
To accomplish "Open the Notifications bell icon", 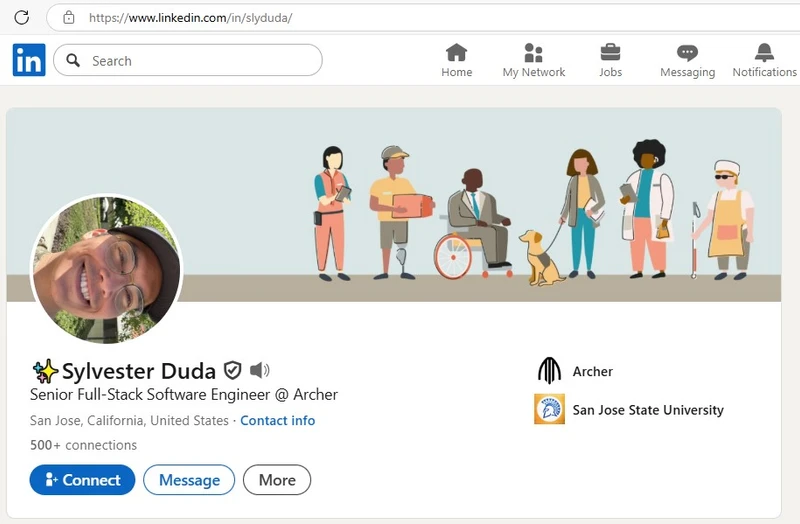I will coord(764,52).
